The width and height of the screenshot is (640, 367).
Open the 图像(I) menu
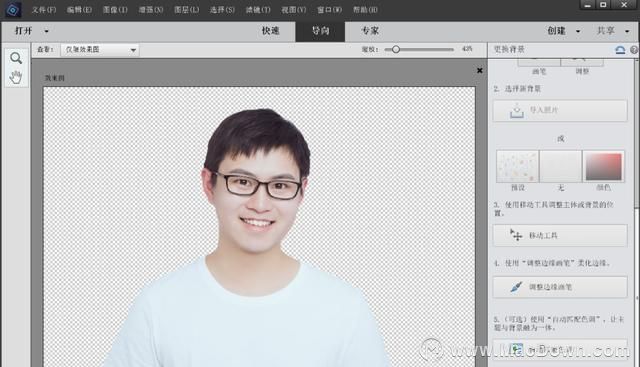115,9
